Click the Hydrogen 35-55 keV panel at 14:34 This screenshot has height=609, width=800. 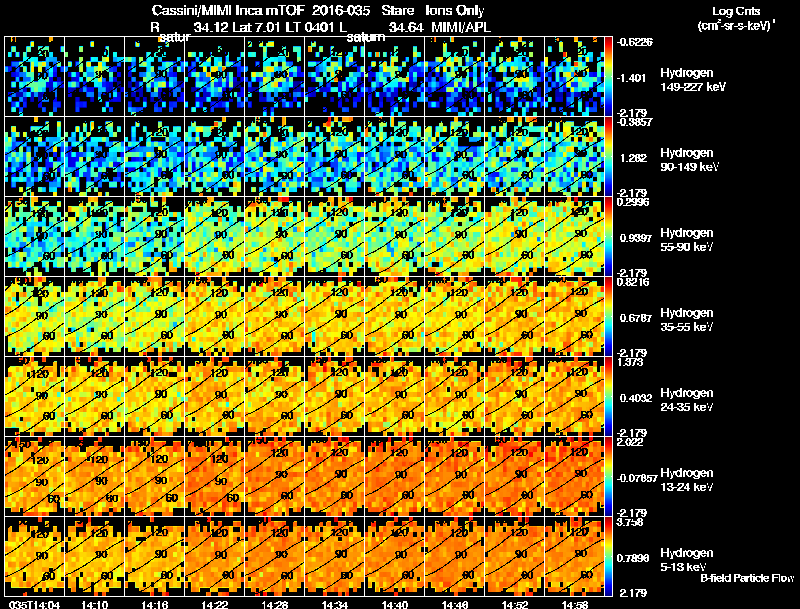(334, 316)
